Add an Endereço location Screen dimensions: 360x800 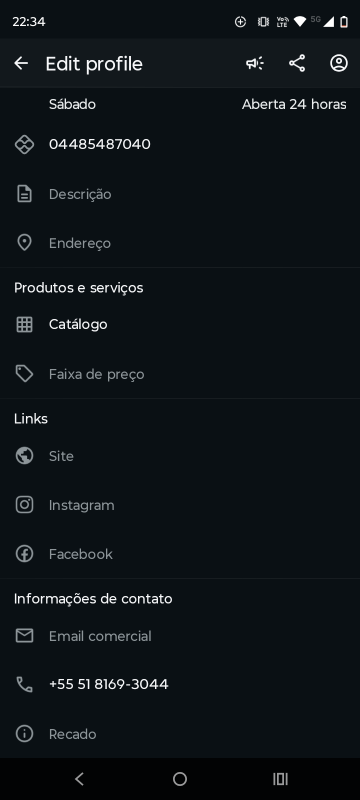(x=180, y=243)
